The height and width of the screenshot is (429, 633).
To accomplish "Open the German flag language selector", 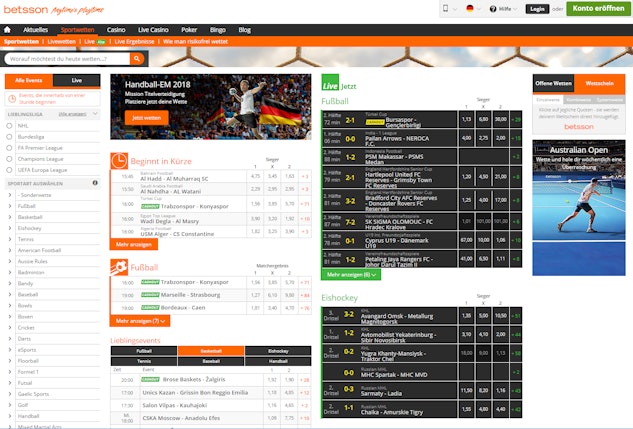I will pyautogui.click(x=470, y=8).
